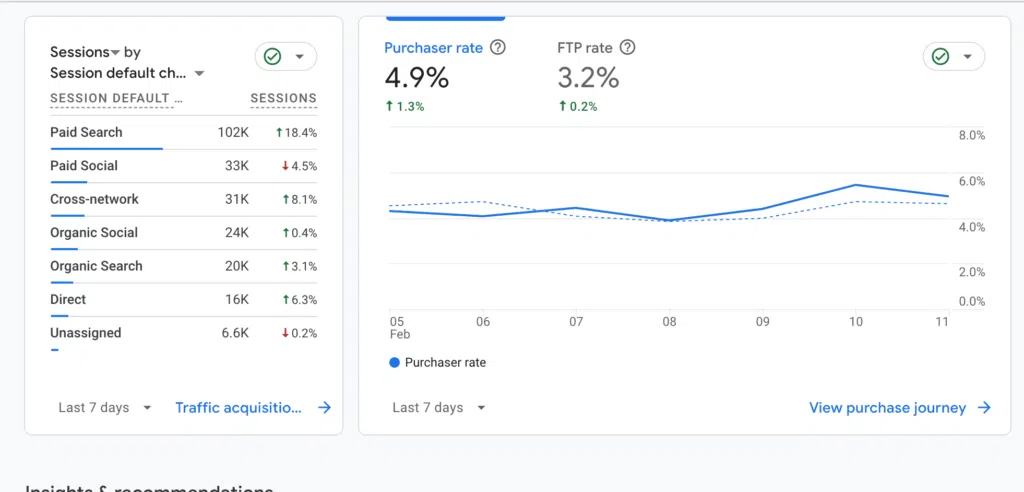The width and height of the screenshot is (1024, 492).
Task: Expand Session default channel dimension dropdown
Action: (x=199, y=73)
